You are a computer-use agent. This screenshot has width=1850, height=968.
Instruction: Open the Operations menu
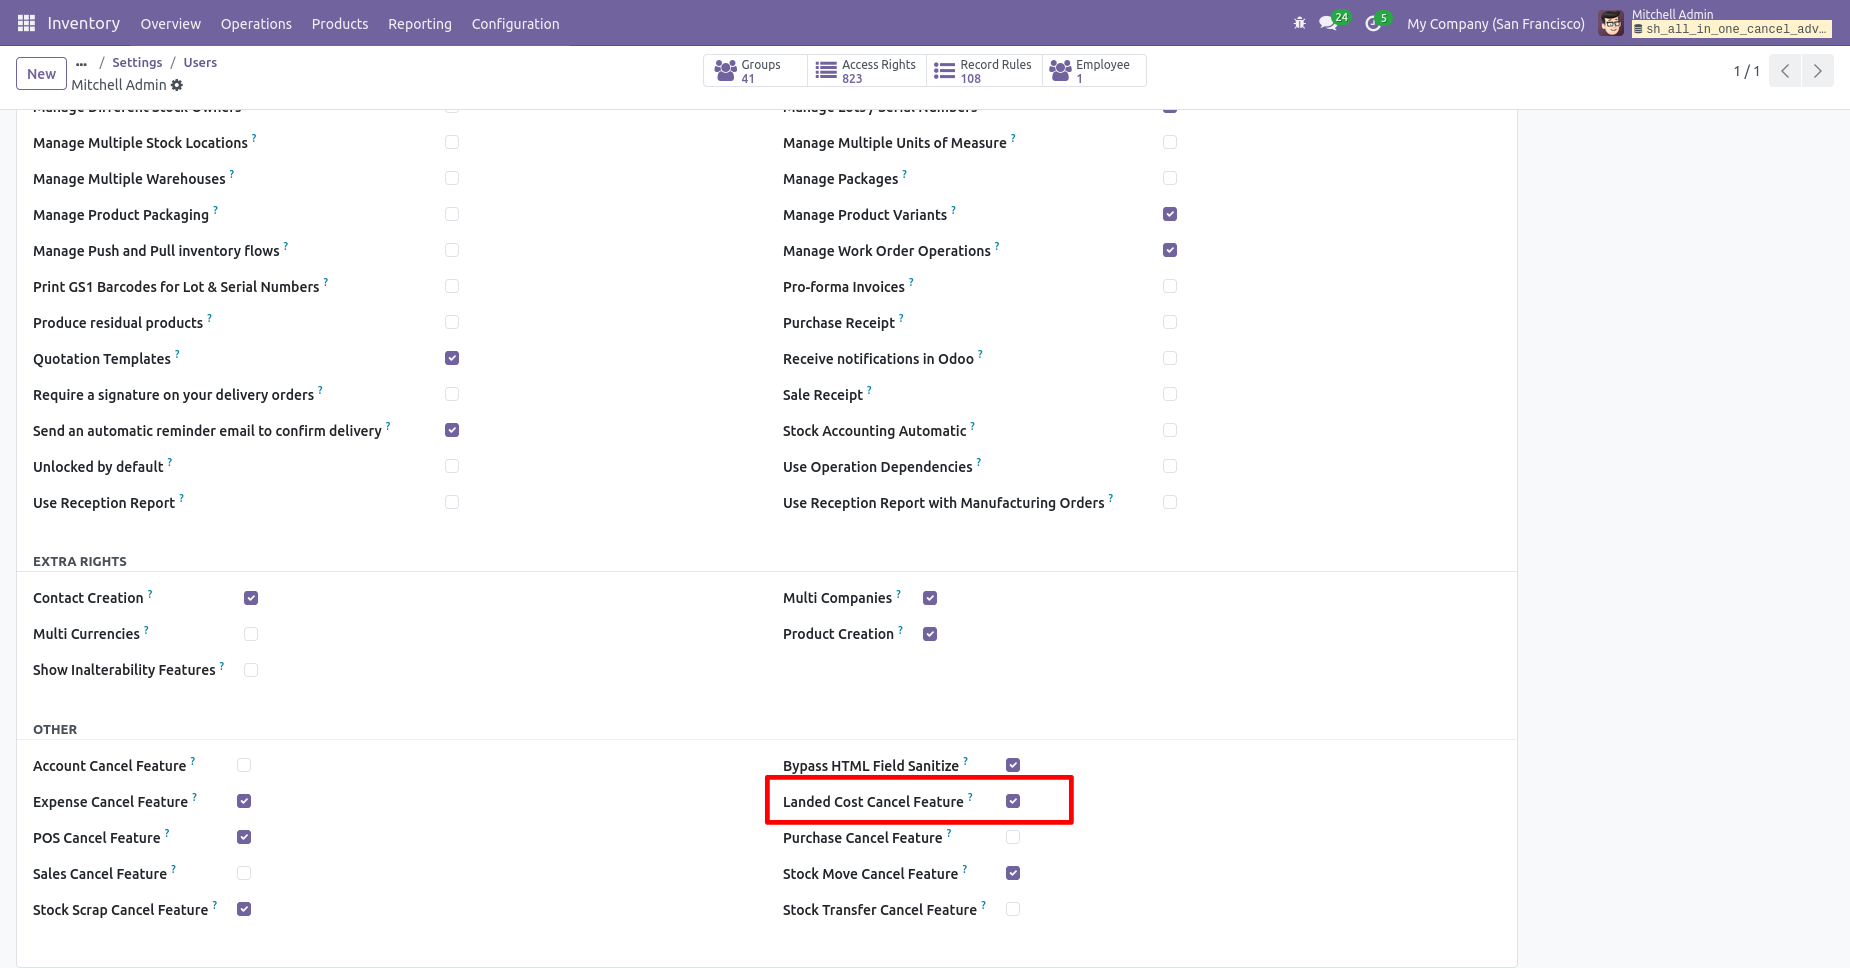(x=256, y=24)
